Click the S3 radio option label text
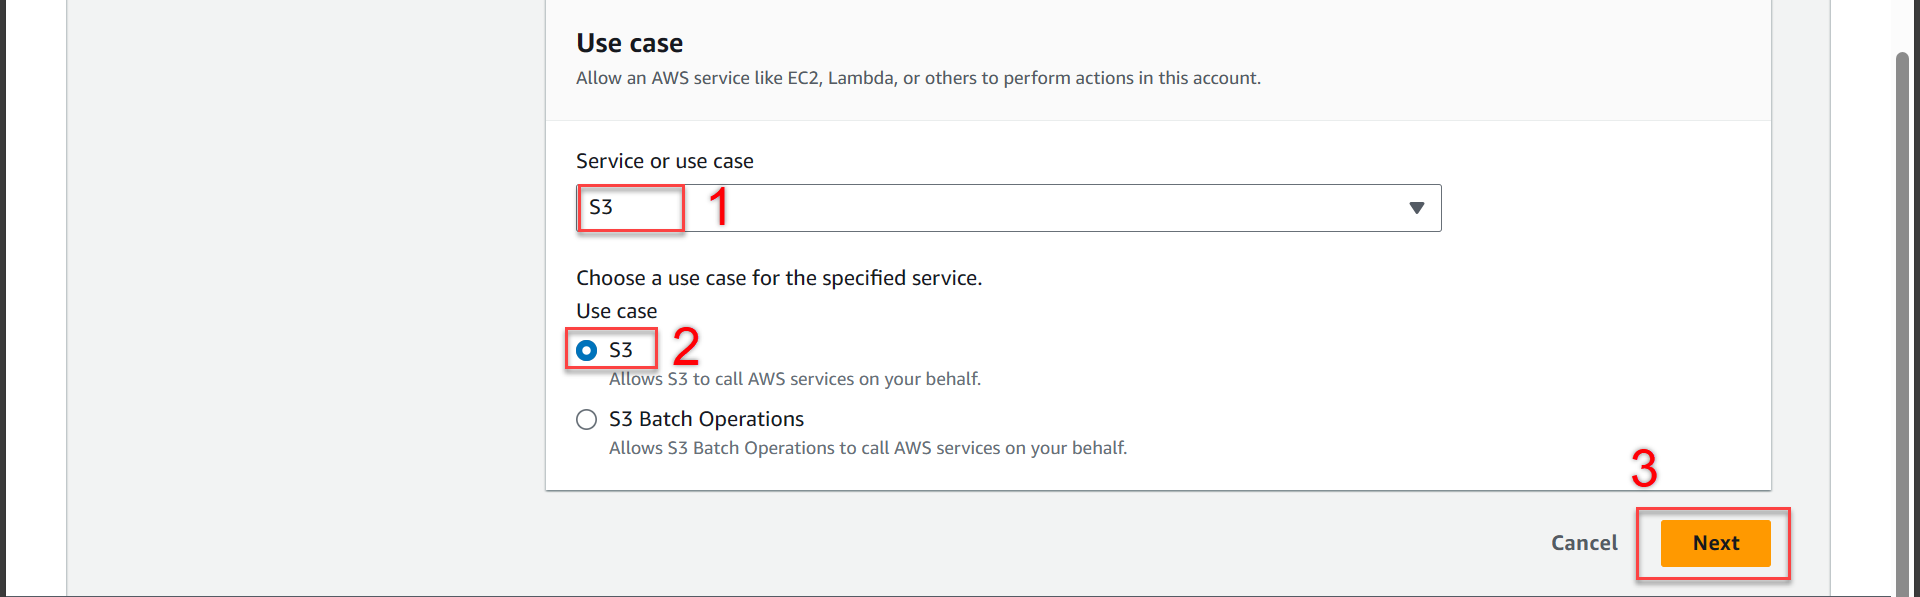 coord(621,350)
